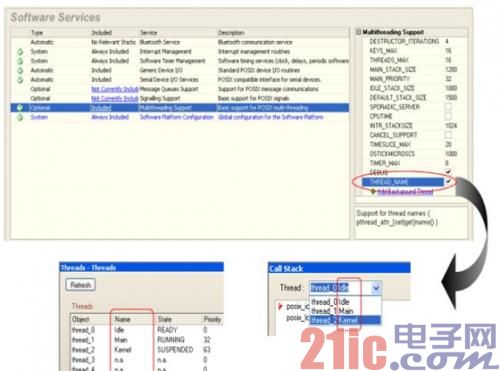500x371 pixels.
Task: Click the green icon beside Interrupt Management
Action: click(20, 52)
